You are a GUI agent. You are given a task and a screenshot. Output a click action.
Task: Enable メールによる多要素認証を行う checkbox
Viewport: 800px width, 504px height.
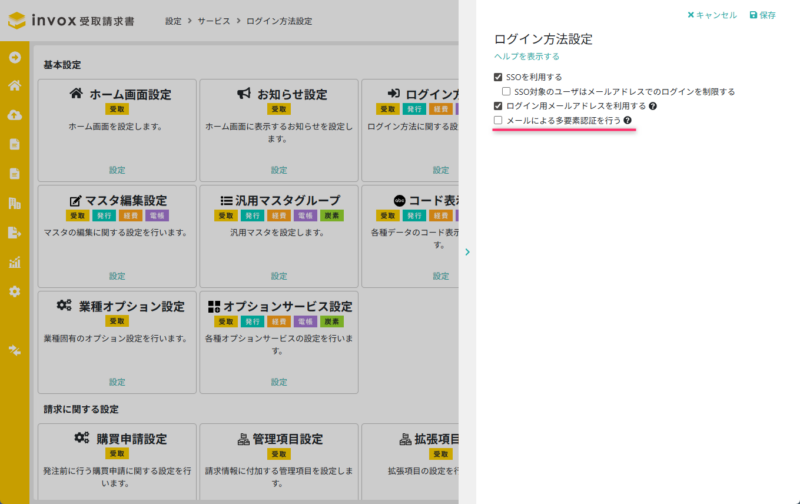498,120
